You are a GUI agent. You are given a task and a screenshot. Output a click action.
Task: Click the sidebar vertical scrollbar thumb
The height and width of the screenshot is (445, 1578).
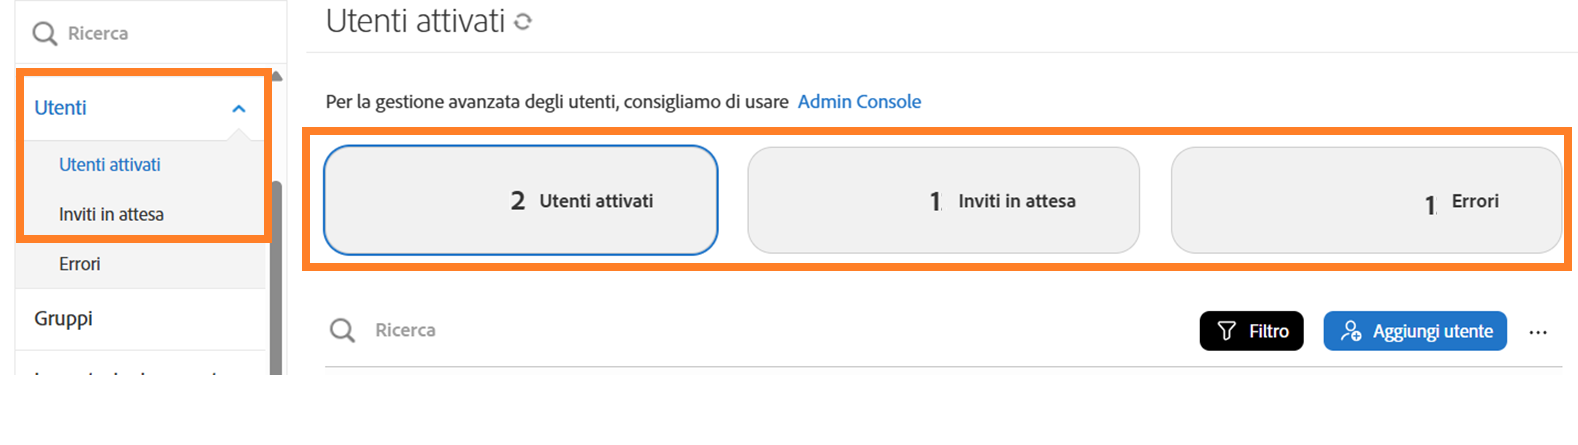tap(276, 280)
